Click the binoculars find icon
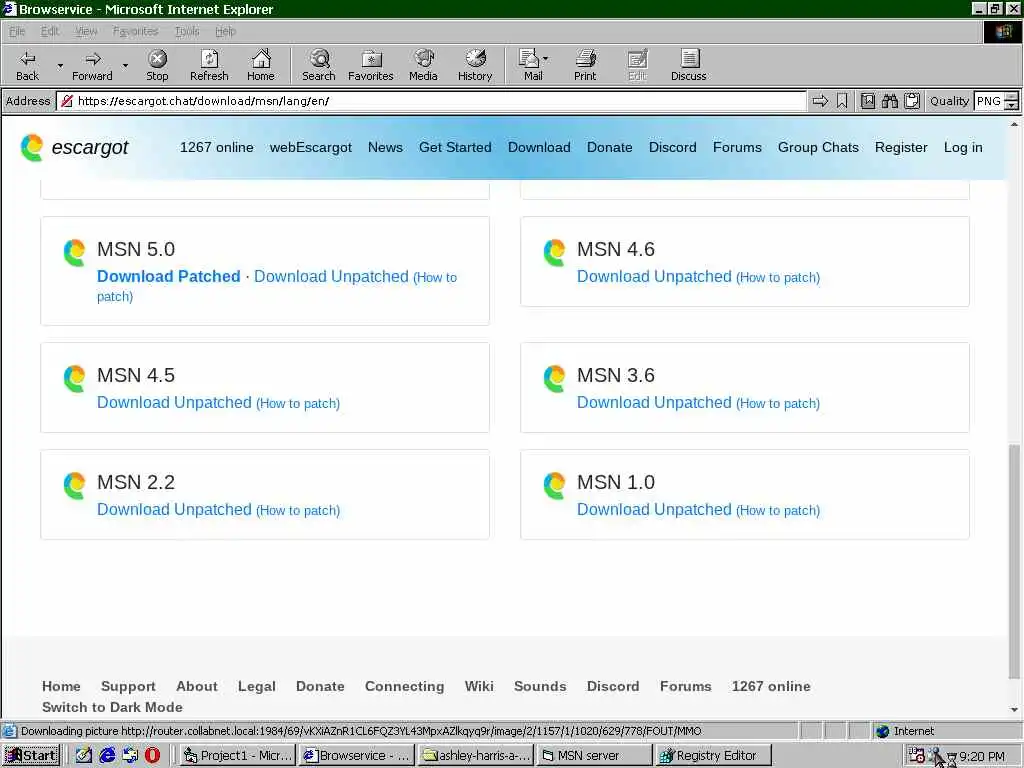This screenshot has height=768, width=1024. 889,101
